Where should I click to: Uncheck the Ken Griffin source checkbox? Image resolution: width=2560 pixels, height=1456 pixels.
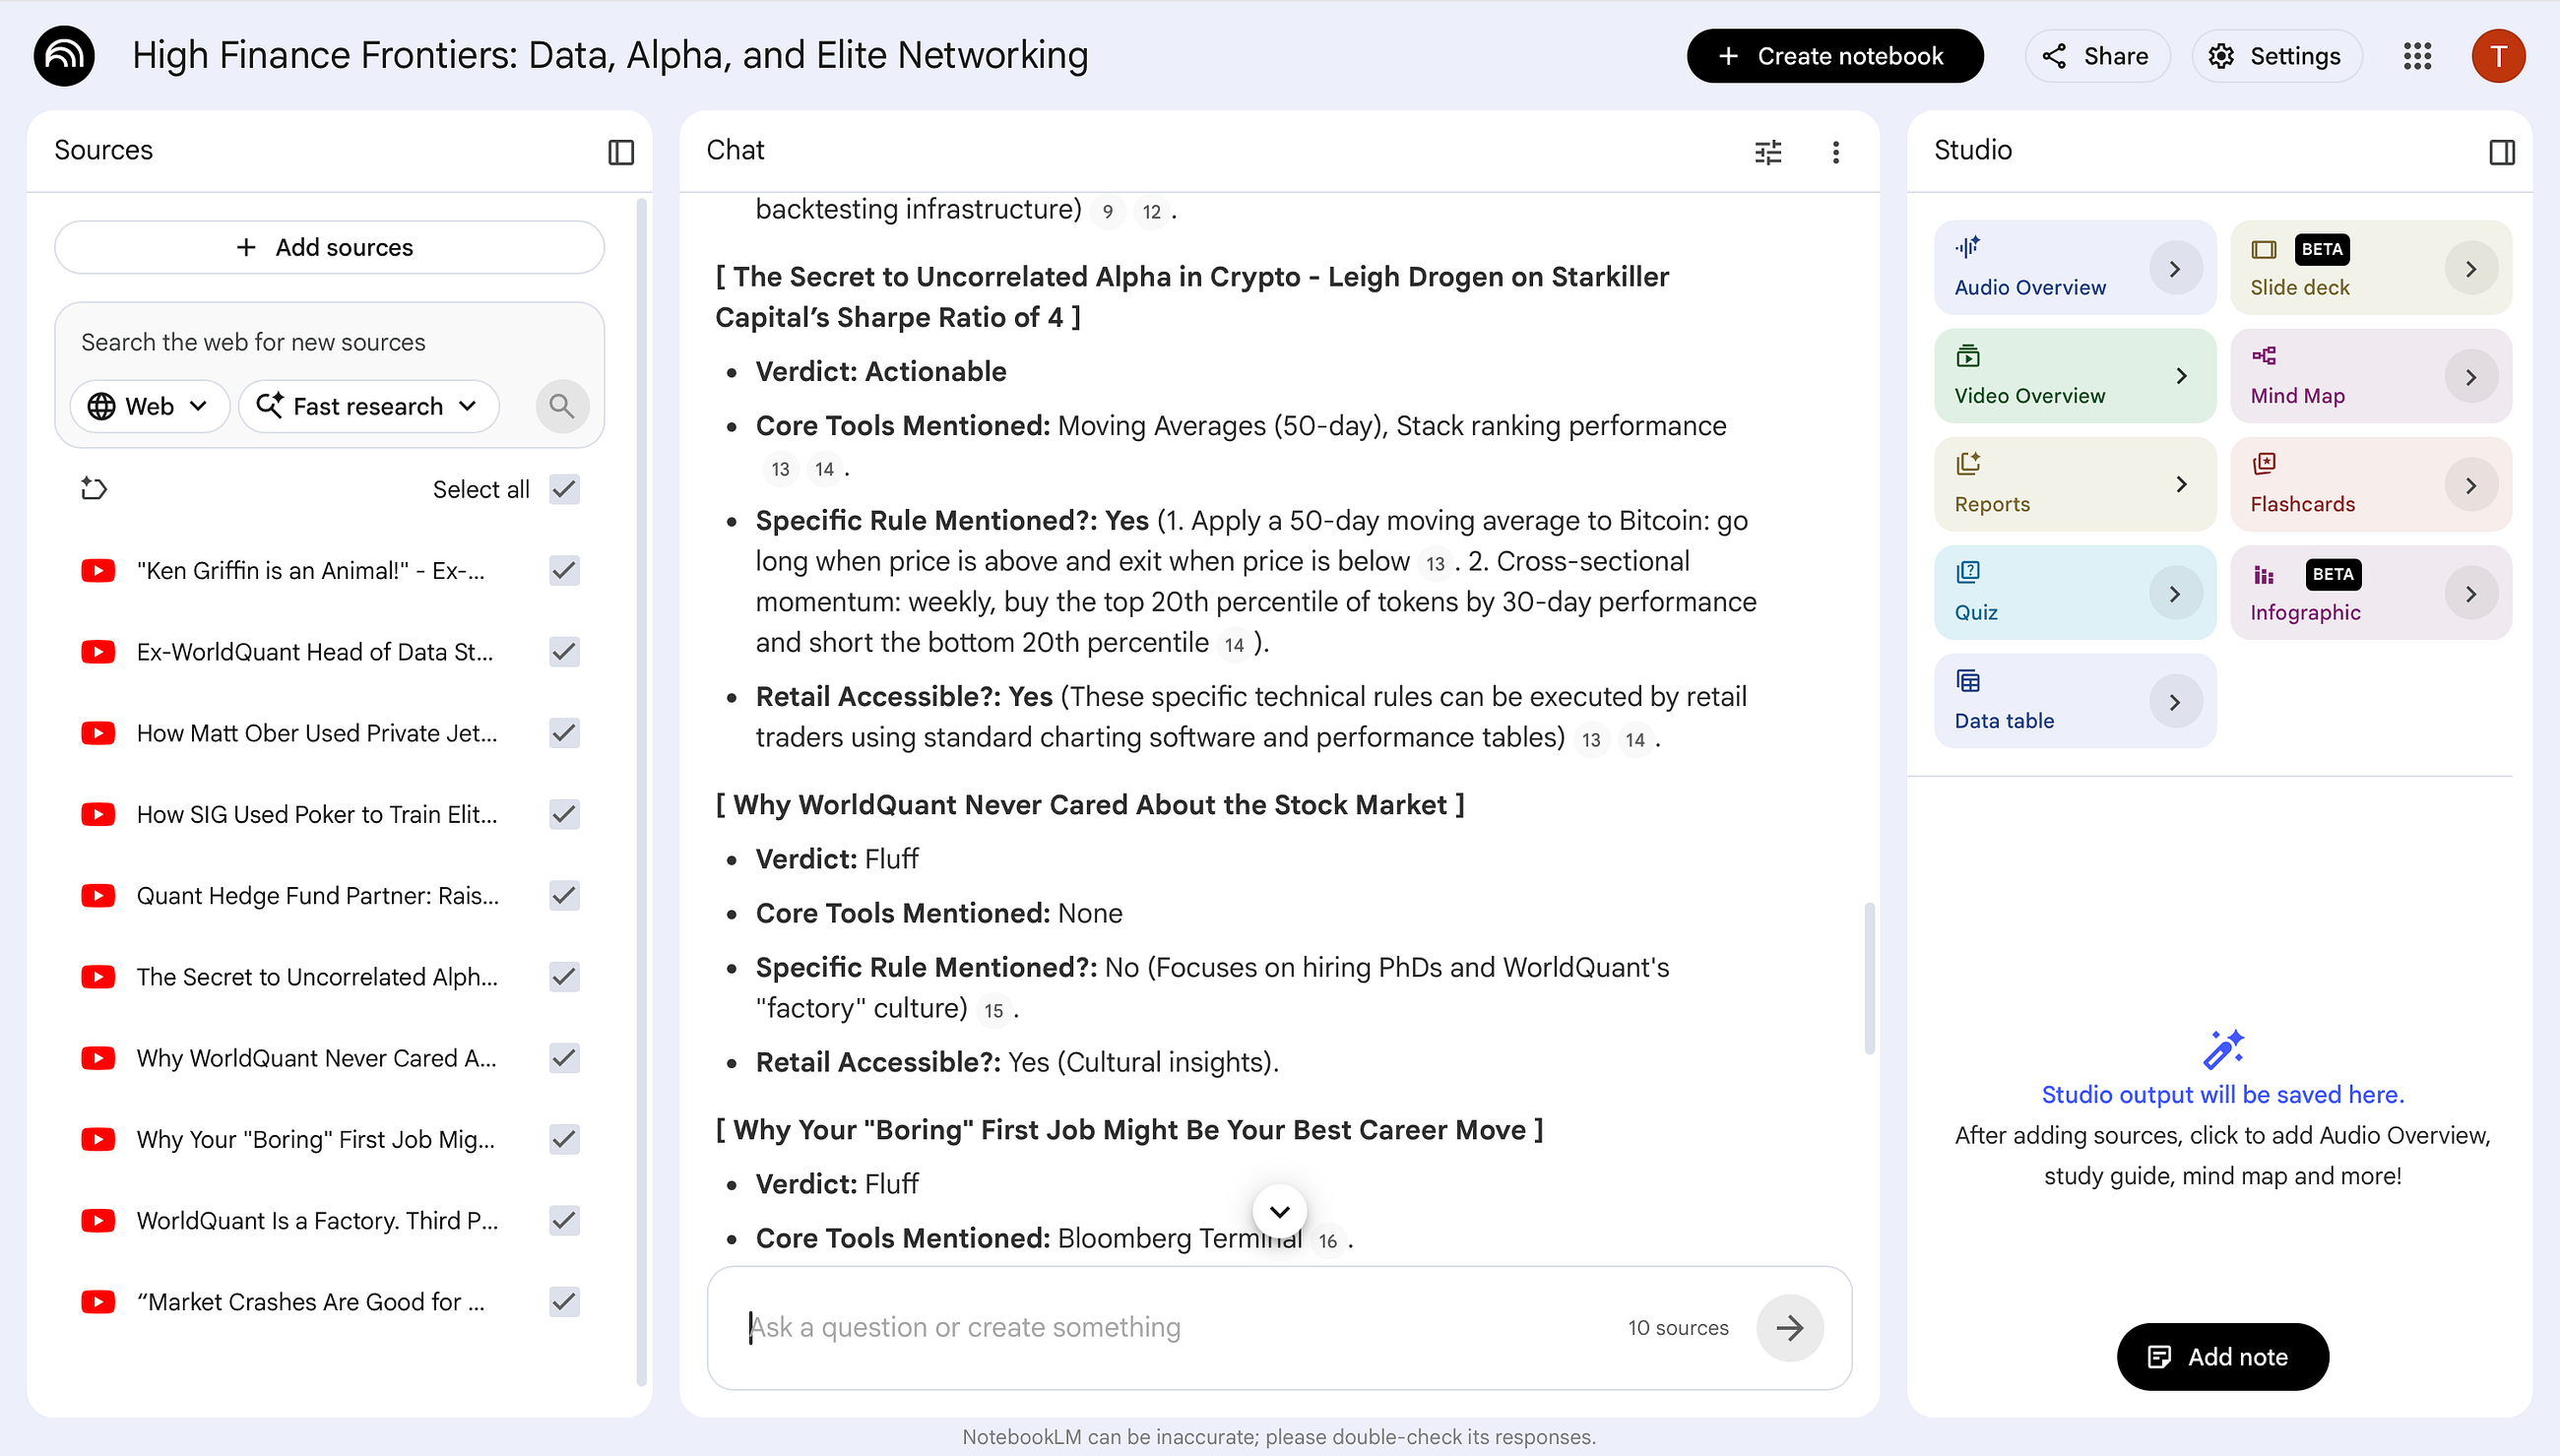(565, 571)
